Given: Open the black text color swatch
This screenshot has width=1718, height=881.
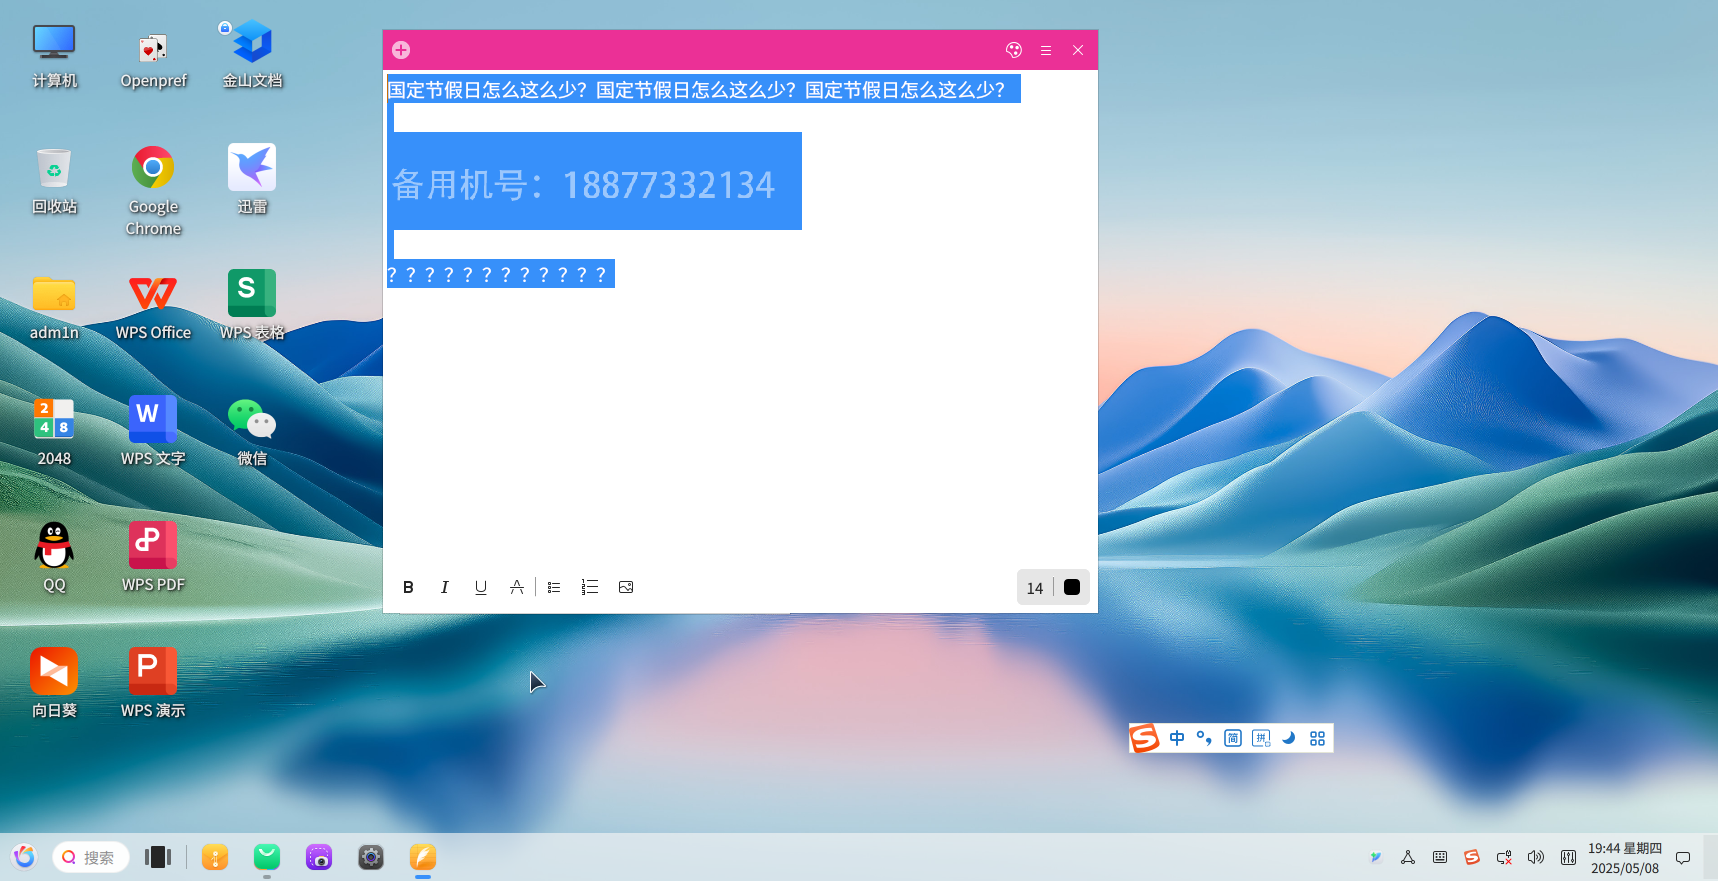Looking at the screenshot, I should [x=1072, y=587].
